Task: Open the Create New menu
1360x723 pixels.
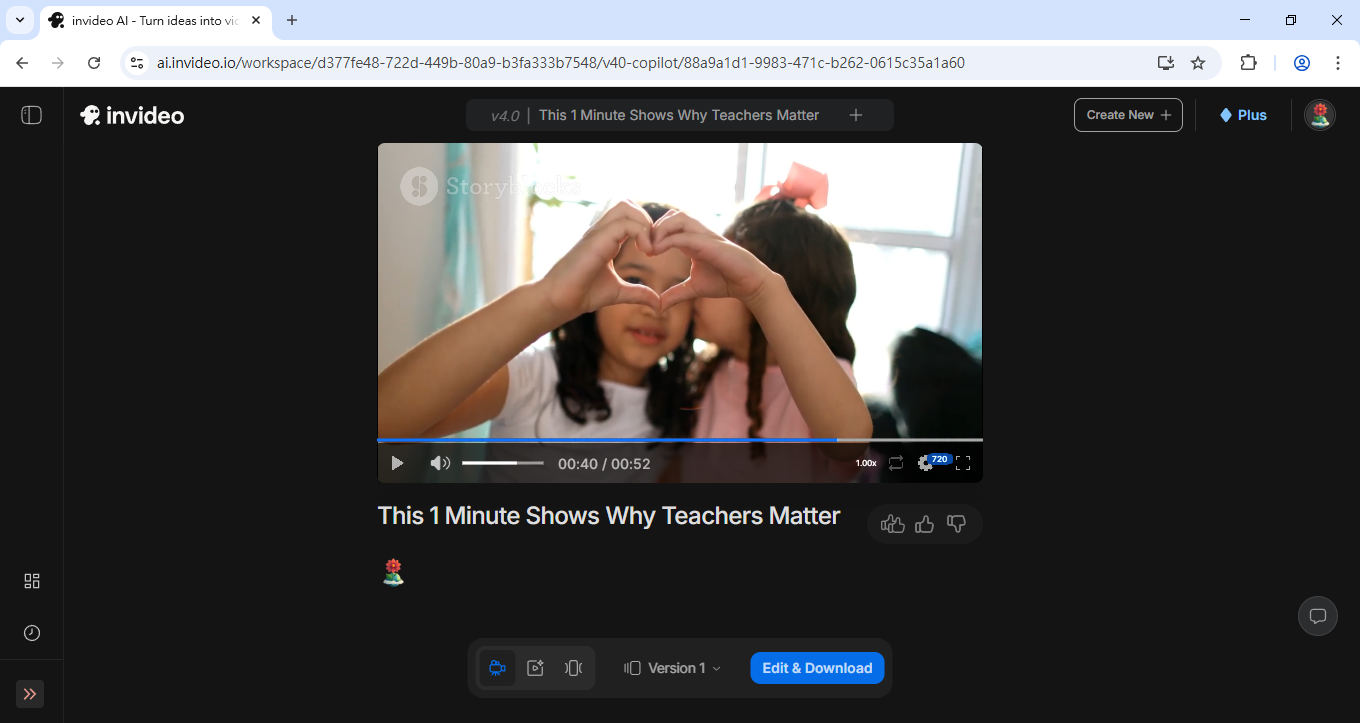Action: [1128, 114]
